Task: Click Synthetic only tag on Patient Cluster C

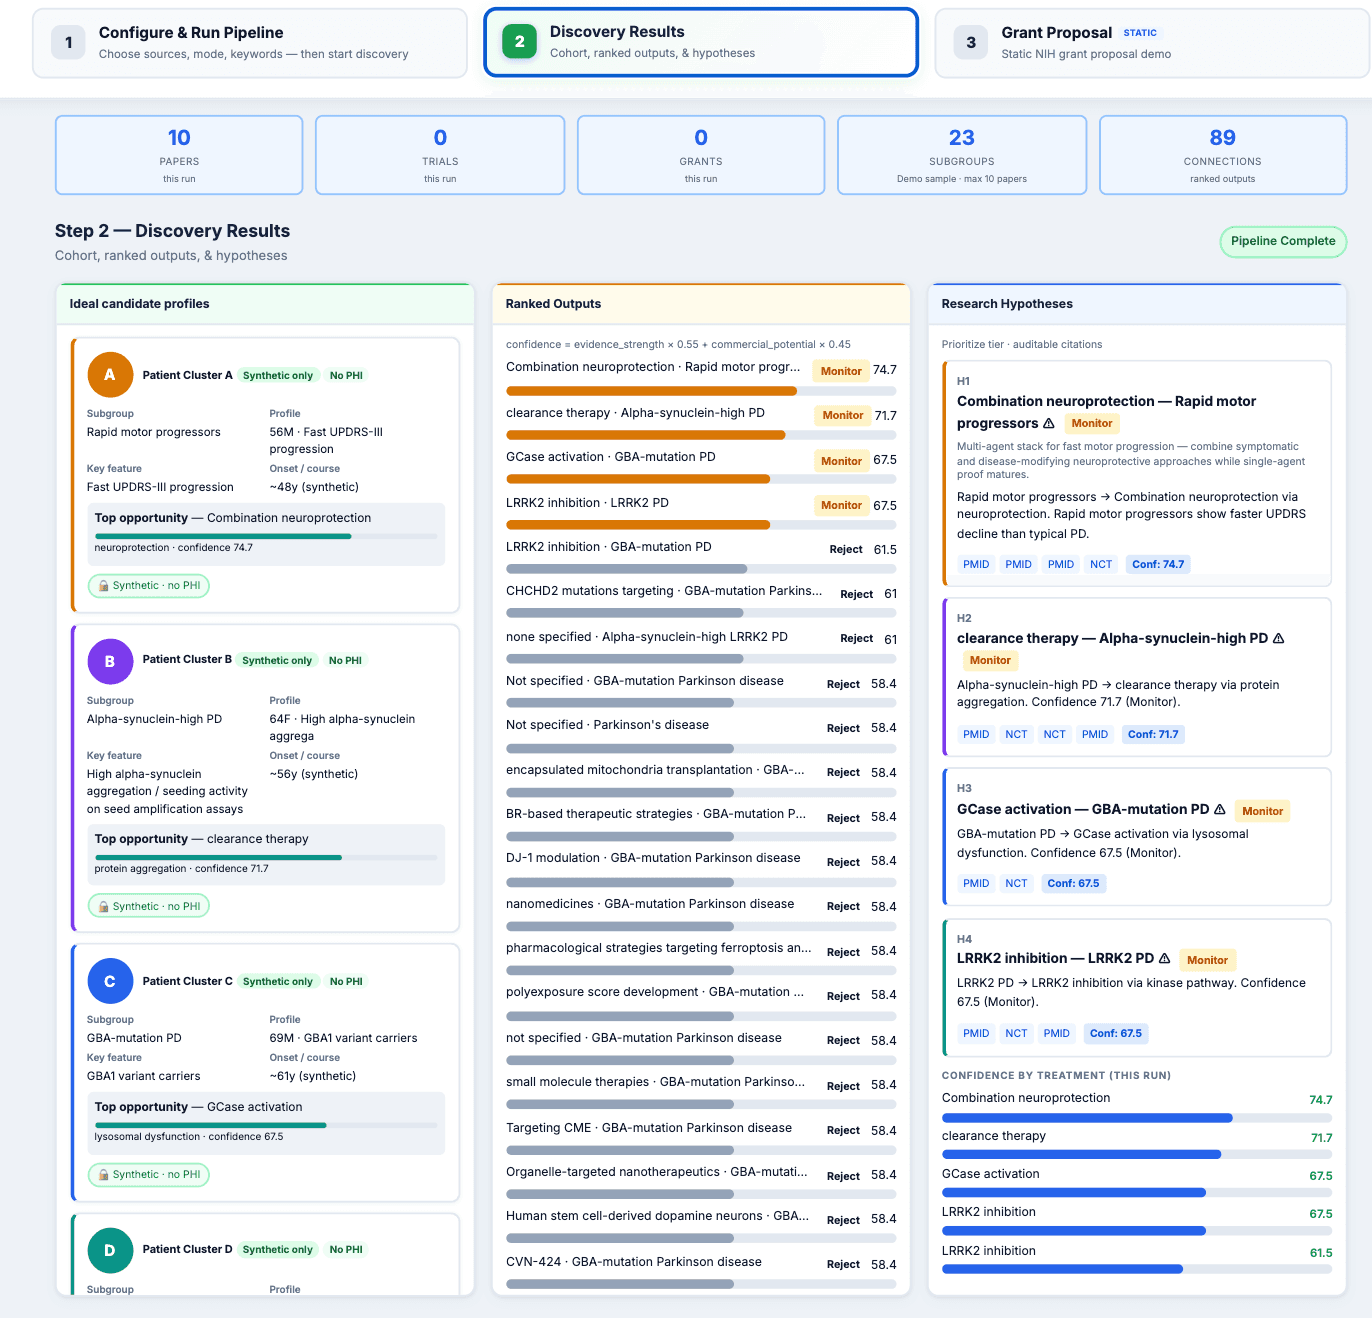Action: coord(278,982)
